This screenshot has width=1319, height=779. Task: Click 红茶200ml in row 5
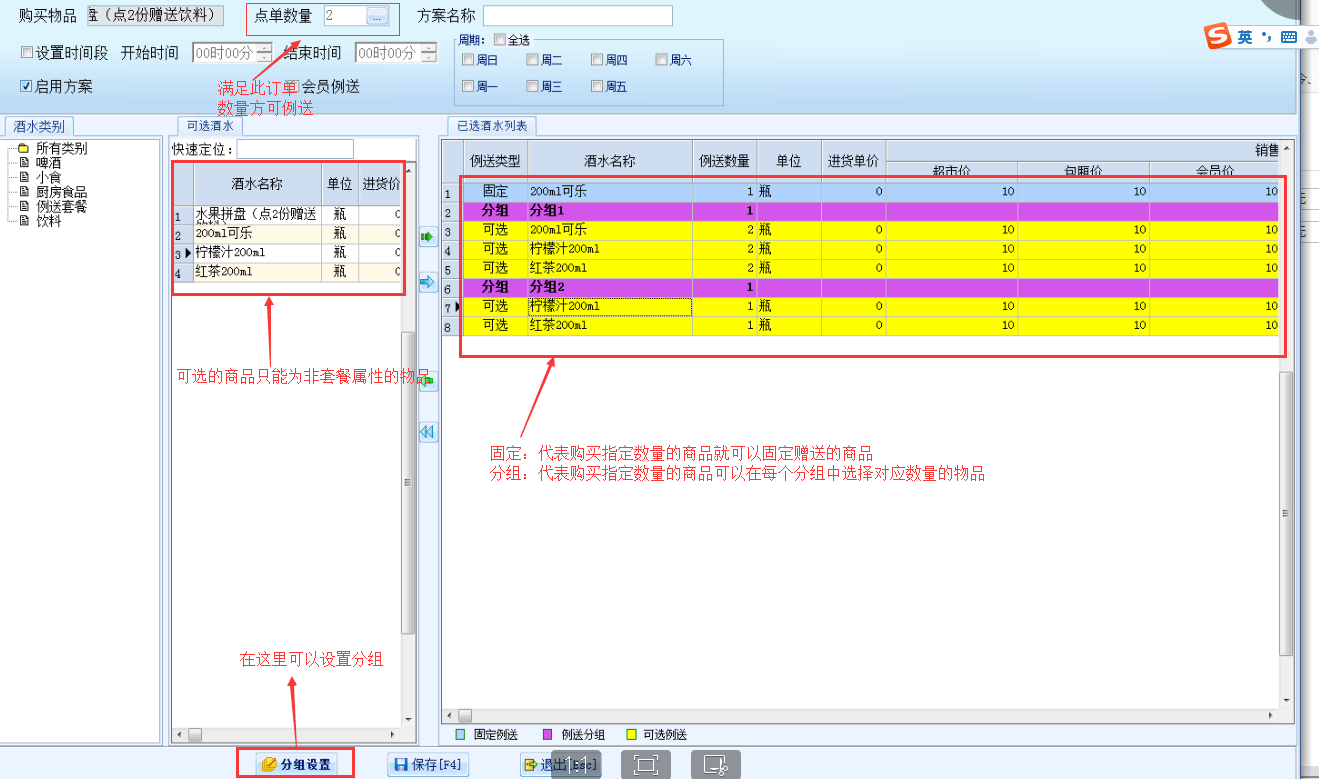610,268
